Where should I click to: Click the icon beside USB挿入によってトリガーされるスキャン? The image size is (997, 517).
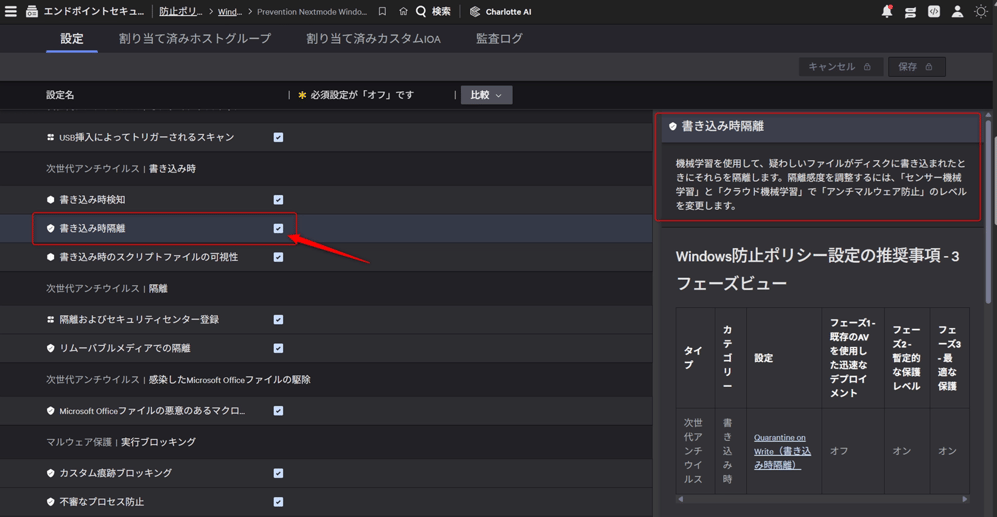(50, 137)
